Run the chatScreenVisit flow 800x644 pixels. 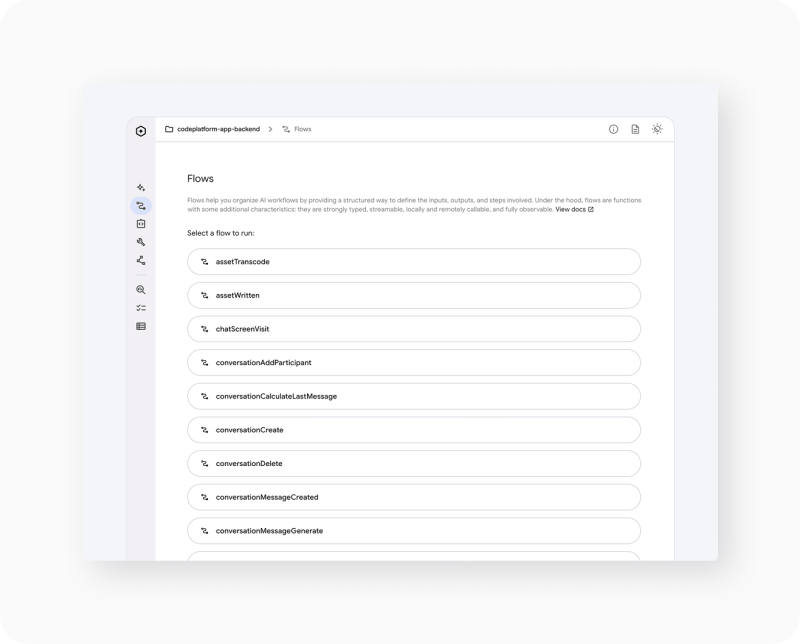[414, 329]
